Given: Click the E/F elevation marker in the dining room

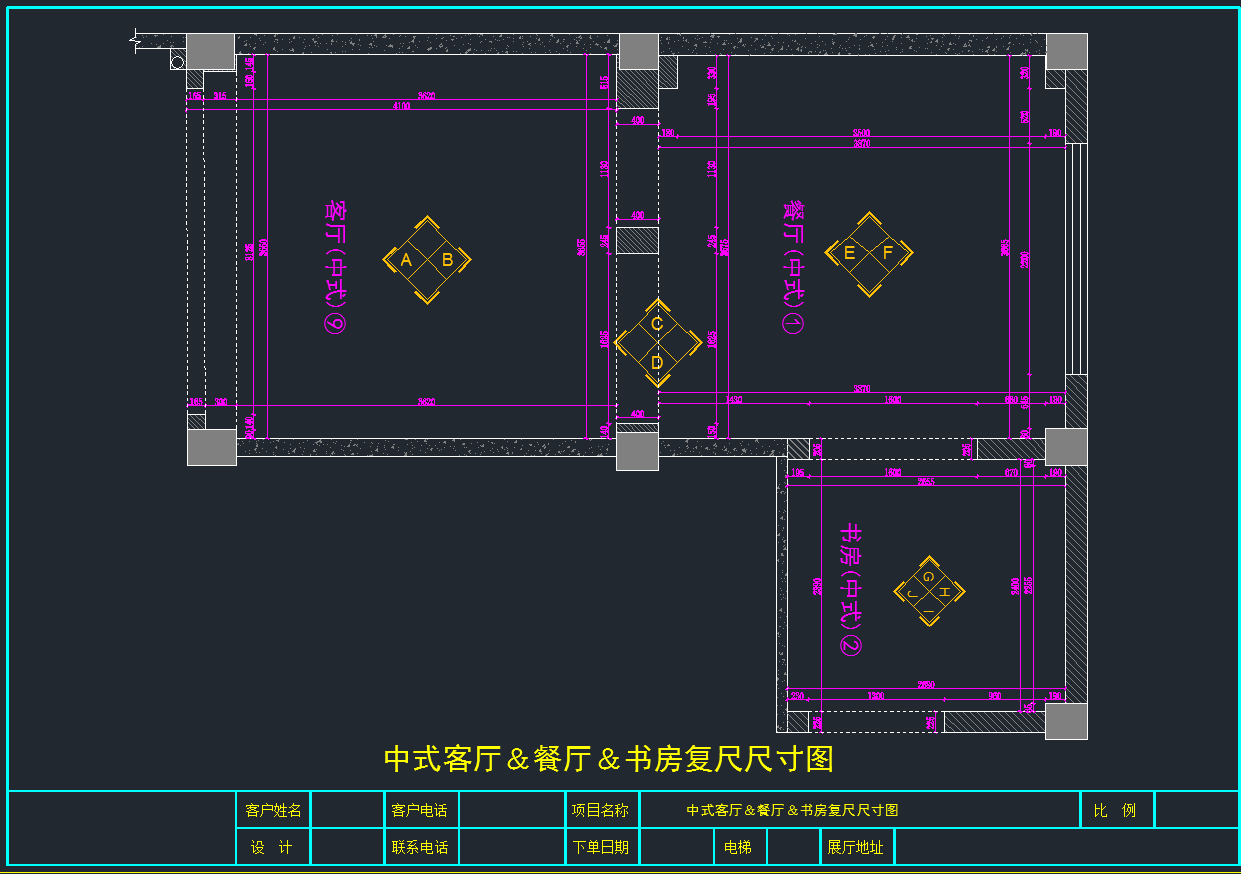Looking at the screenshot, I should click(x=868, y=253).
